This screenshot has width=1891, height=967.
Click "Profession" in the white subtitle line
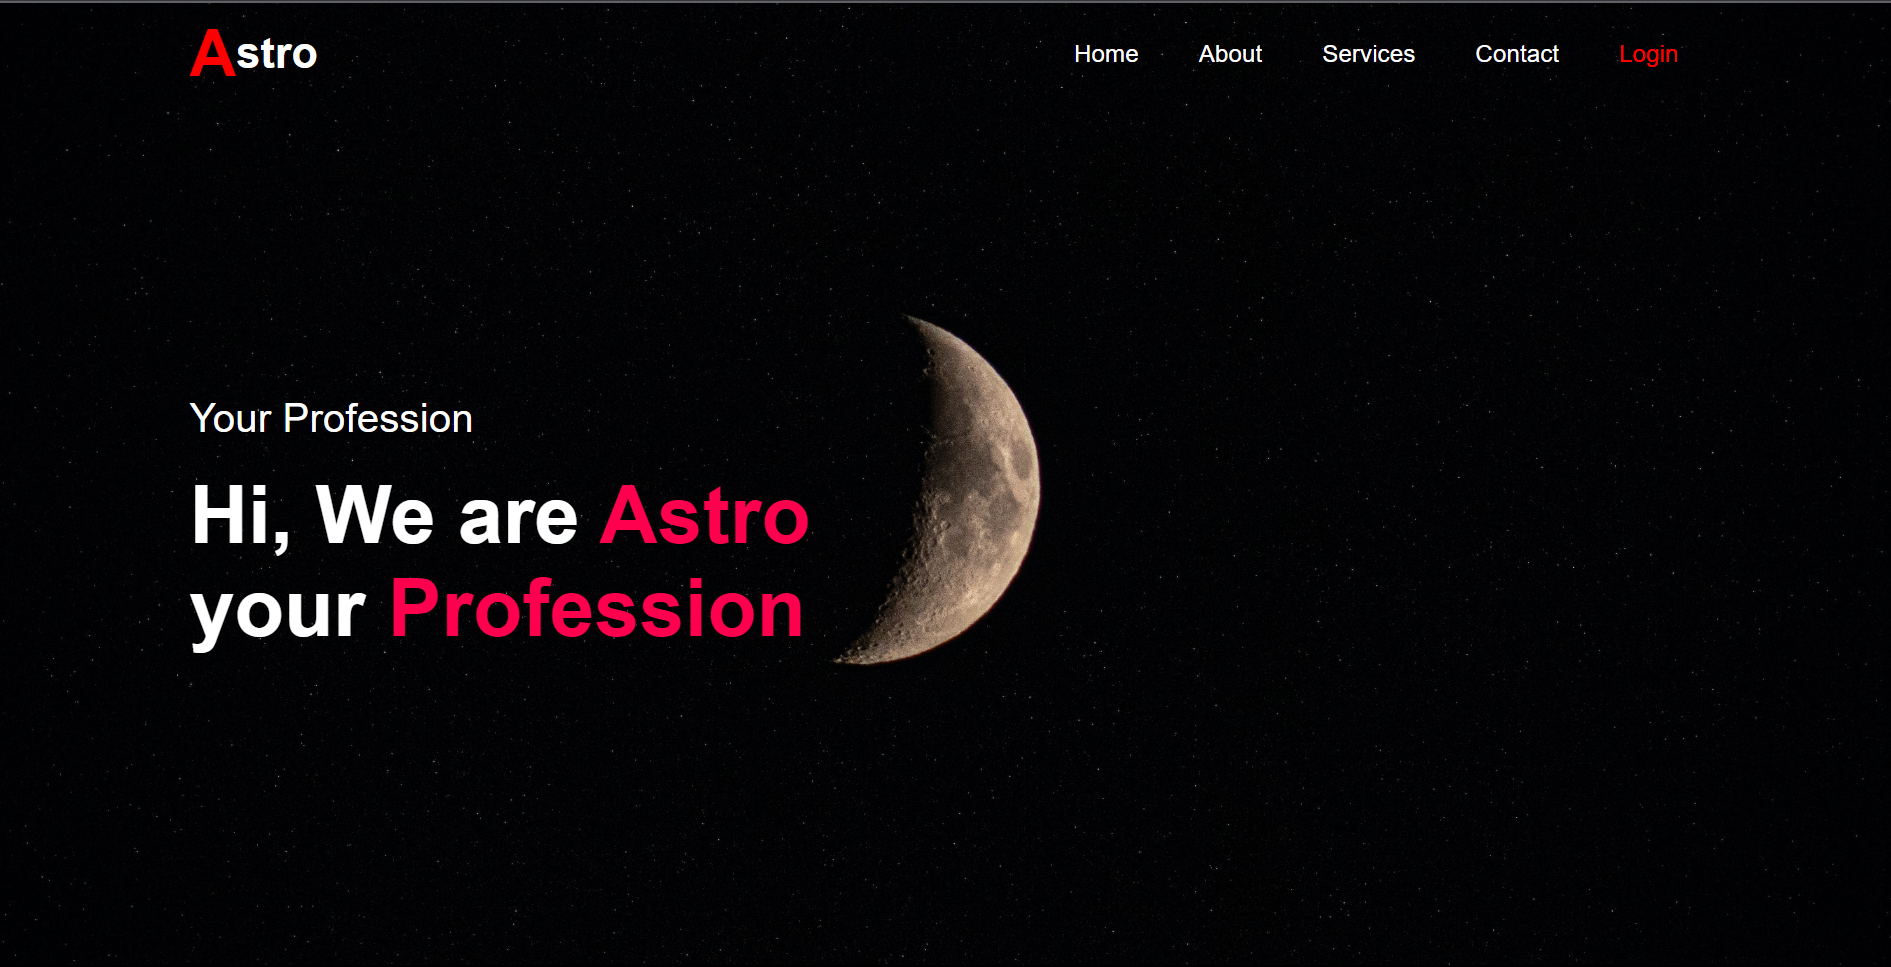click(x=377, y=419)
